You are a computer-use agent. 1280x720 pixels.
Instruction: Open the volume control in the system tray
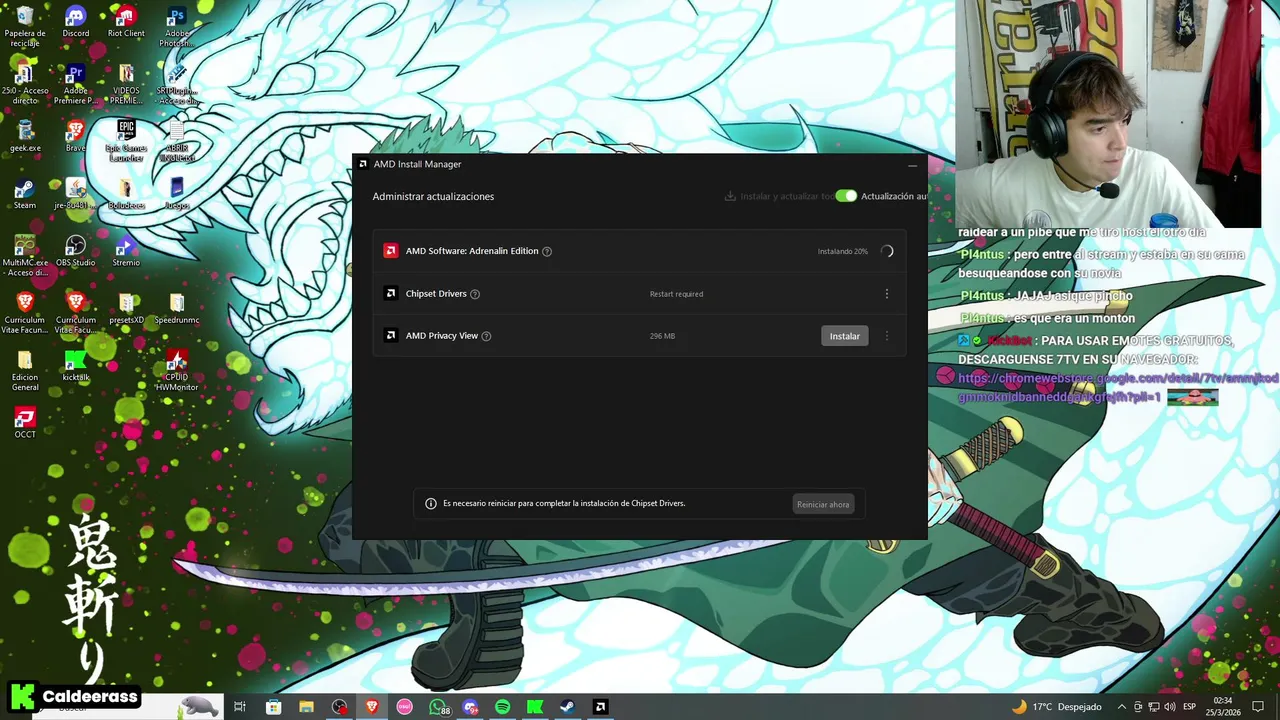1169,707
